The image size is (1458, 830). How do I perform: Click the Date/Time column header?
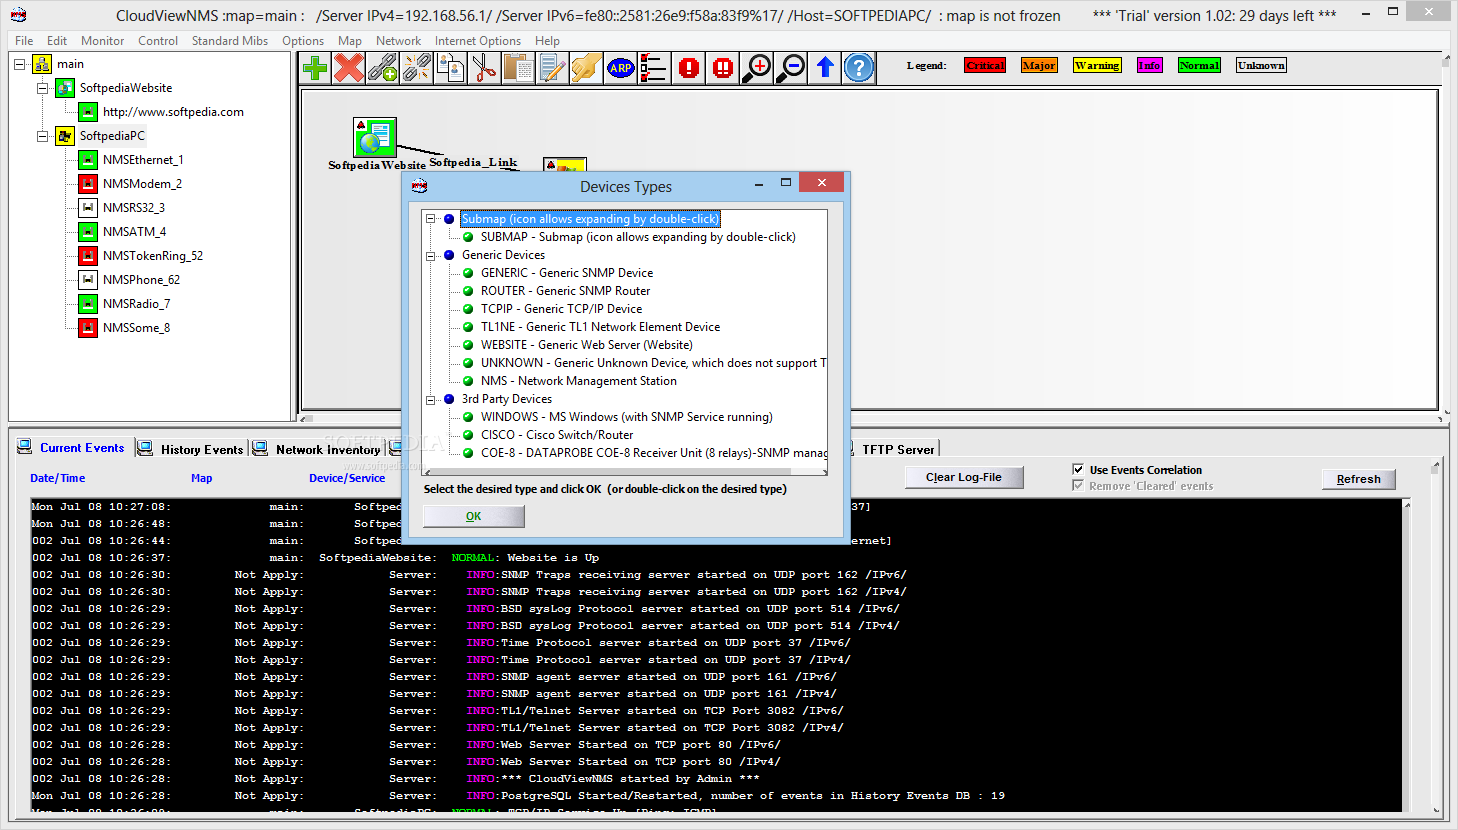(x=58, y=478)
